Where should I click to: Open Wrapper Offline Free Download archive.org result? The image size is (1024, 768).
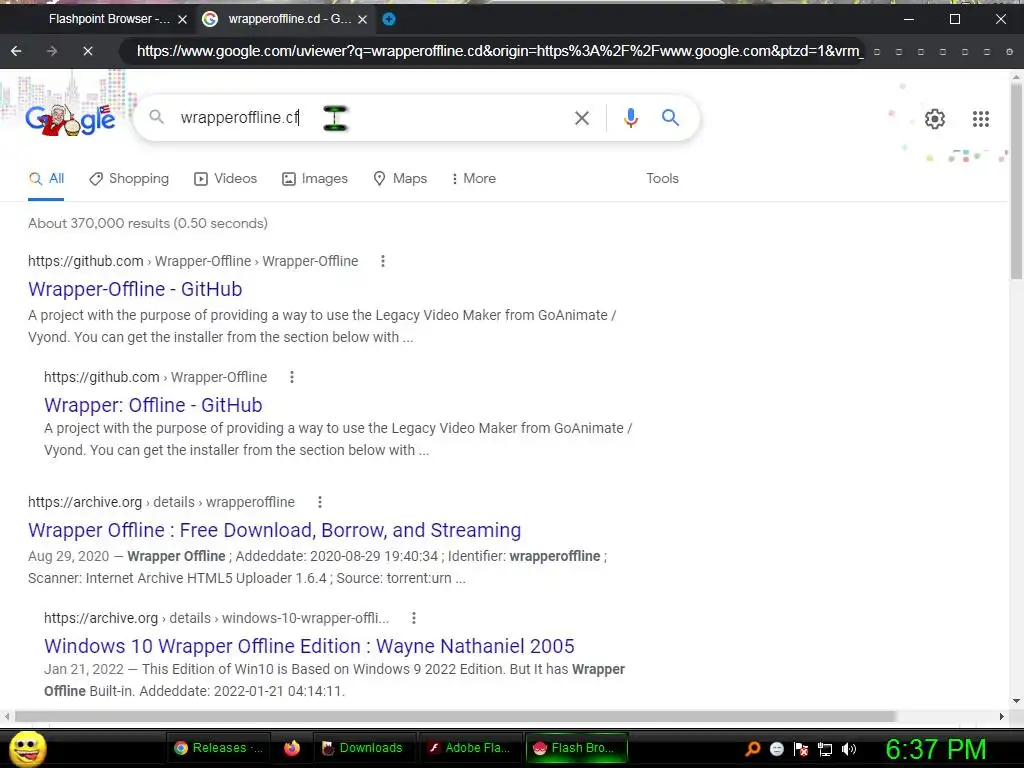pos(274,530)
